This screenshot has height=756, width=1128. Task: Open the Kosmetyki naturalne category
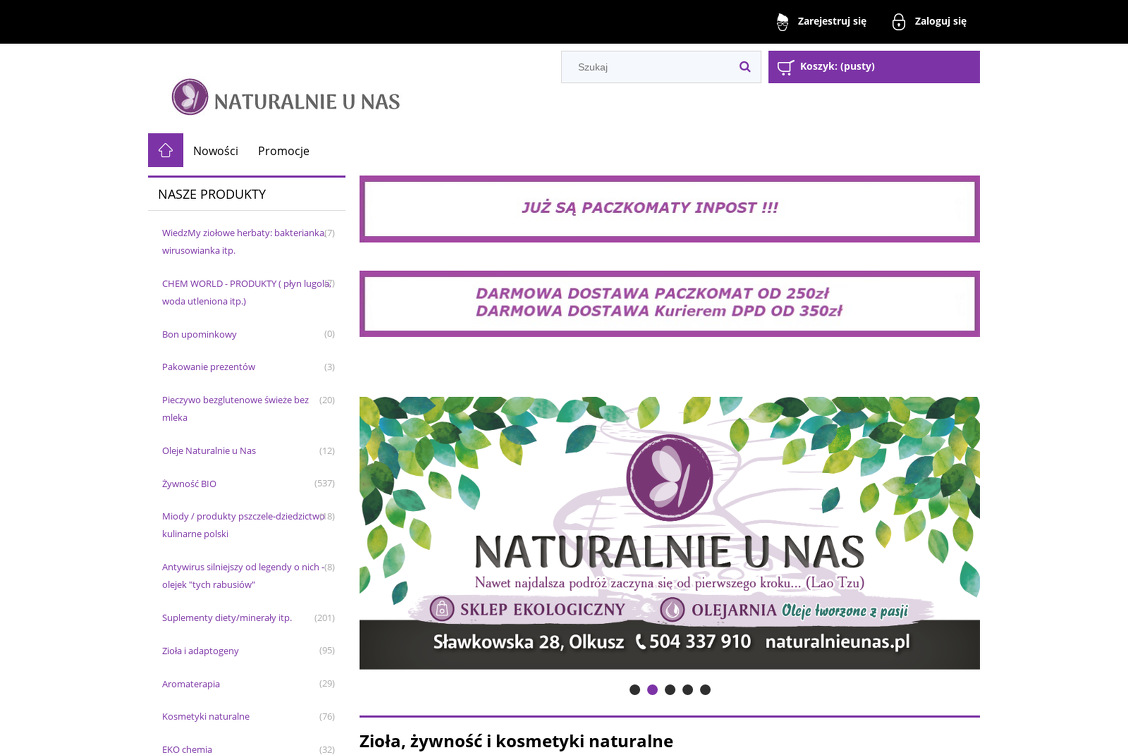206,716
